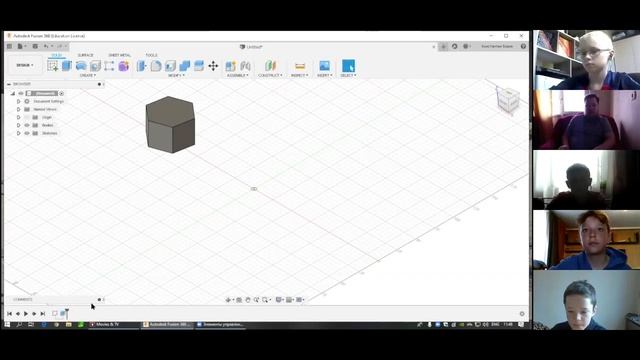Click the Pan hand navigation tool

coord(248,300)
